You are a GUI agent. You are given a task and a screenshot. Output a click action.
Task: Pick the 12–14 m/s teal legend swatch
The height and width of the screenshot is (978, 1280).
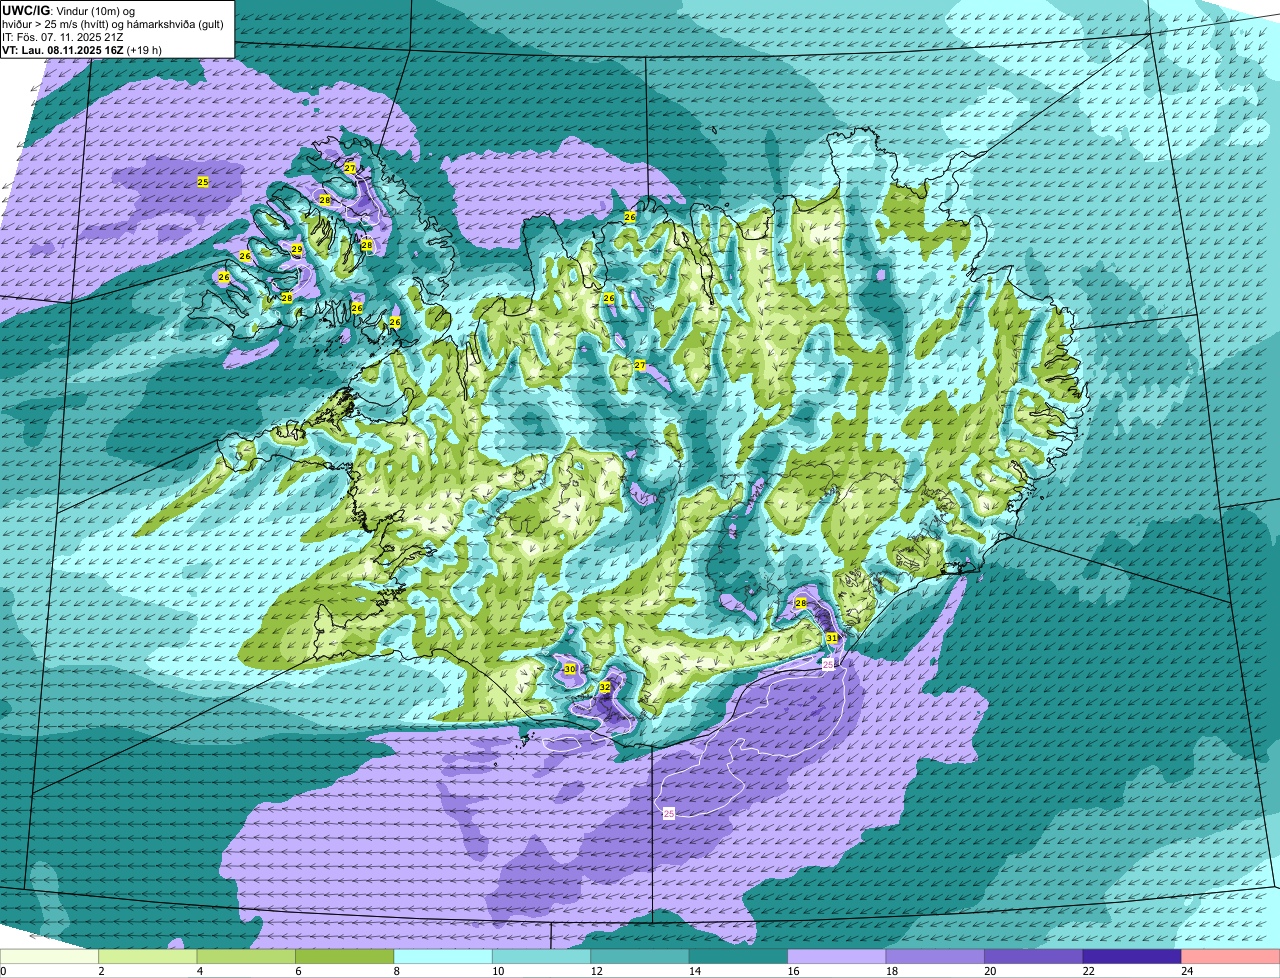tap(640, 957)
